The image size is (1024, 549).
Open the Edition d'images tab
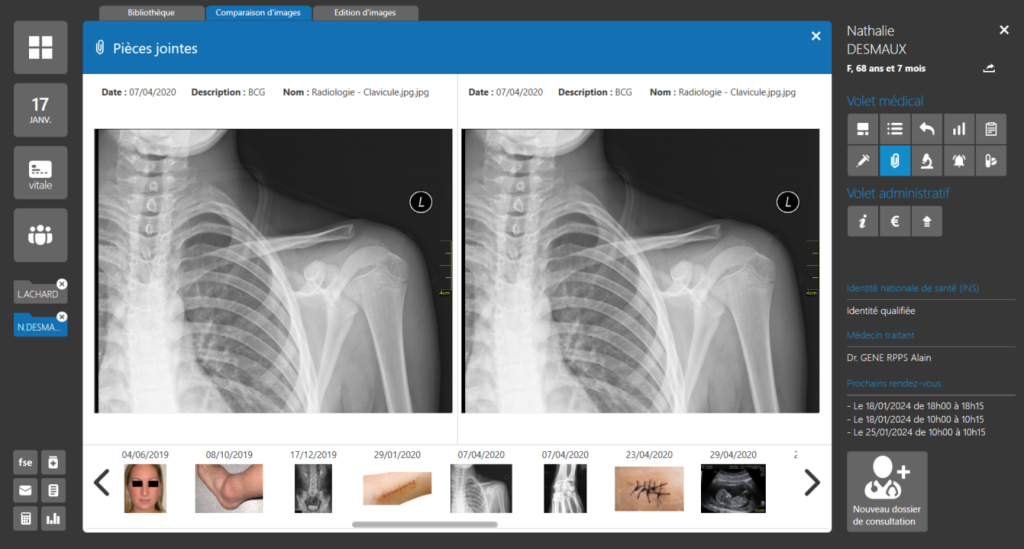(365, 13)
